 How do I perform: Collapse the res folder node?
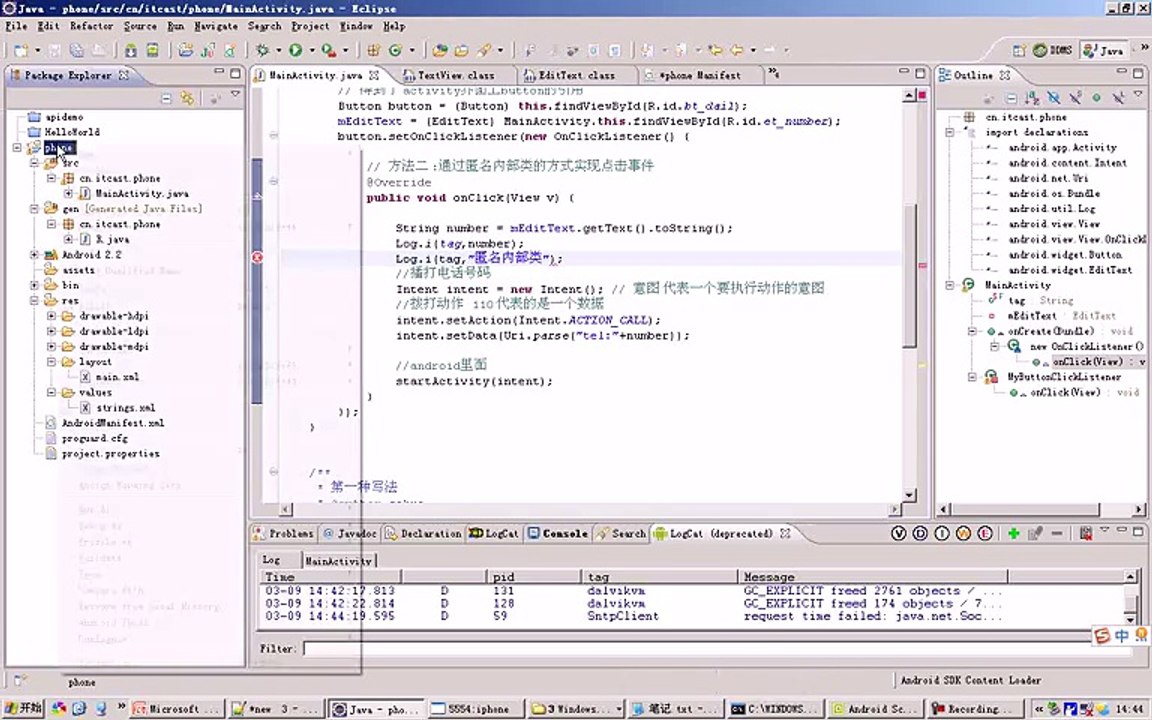click(x=34, y=300)
